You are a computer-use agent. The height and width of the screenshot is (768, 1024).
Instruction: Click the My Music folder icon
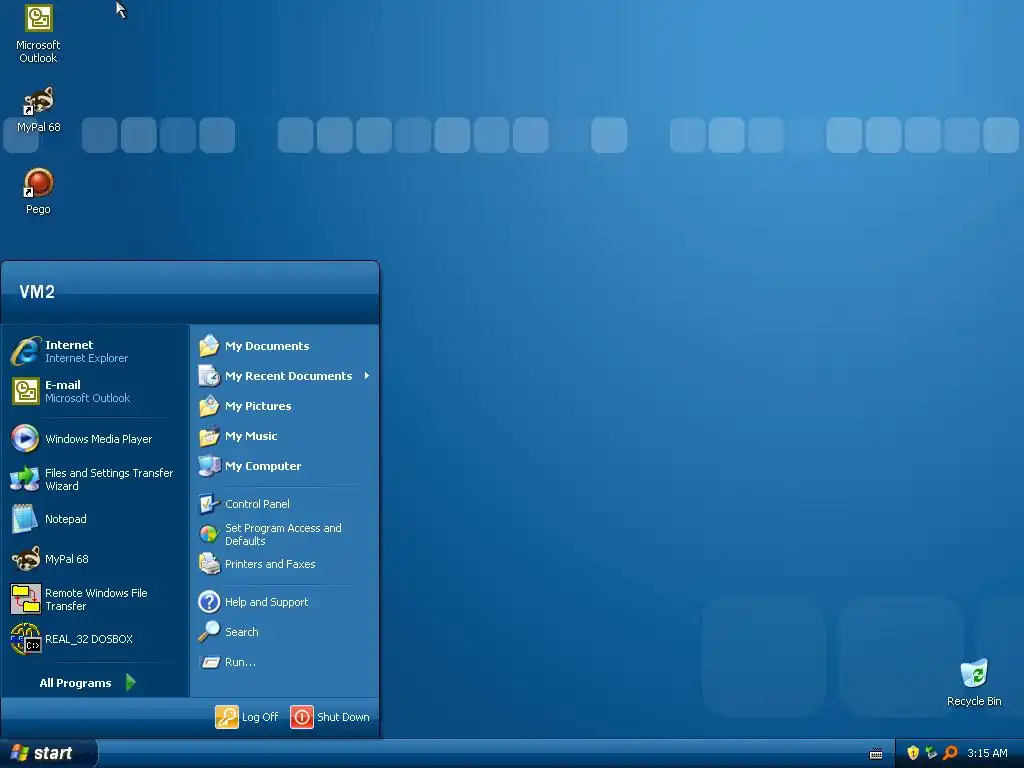[209, 436]
